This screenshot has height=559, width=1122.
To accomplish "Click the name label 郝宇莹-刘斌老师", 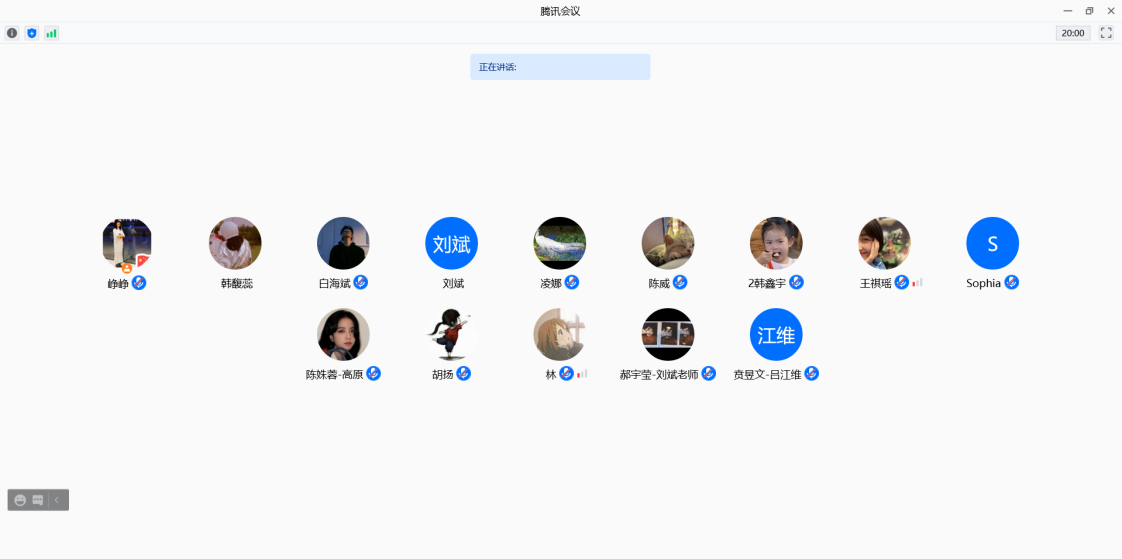I will click(658, 375).
